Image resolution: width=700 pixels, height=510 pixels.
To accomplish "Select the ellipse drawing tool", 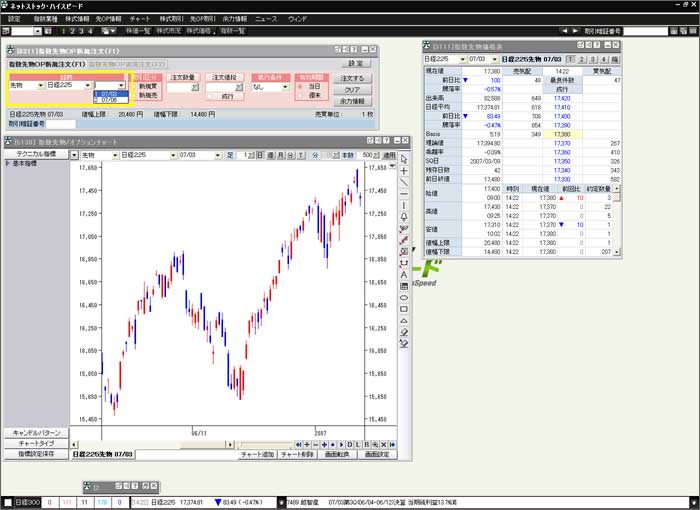I will pos(404,298).
